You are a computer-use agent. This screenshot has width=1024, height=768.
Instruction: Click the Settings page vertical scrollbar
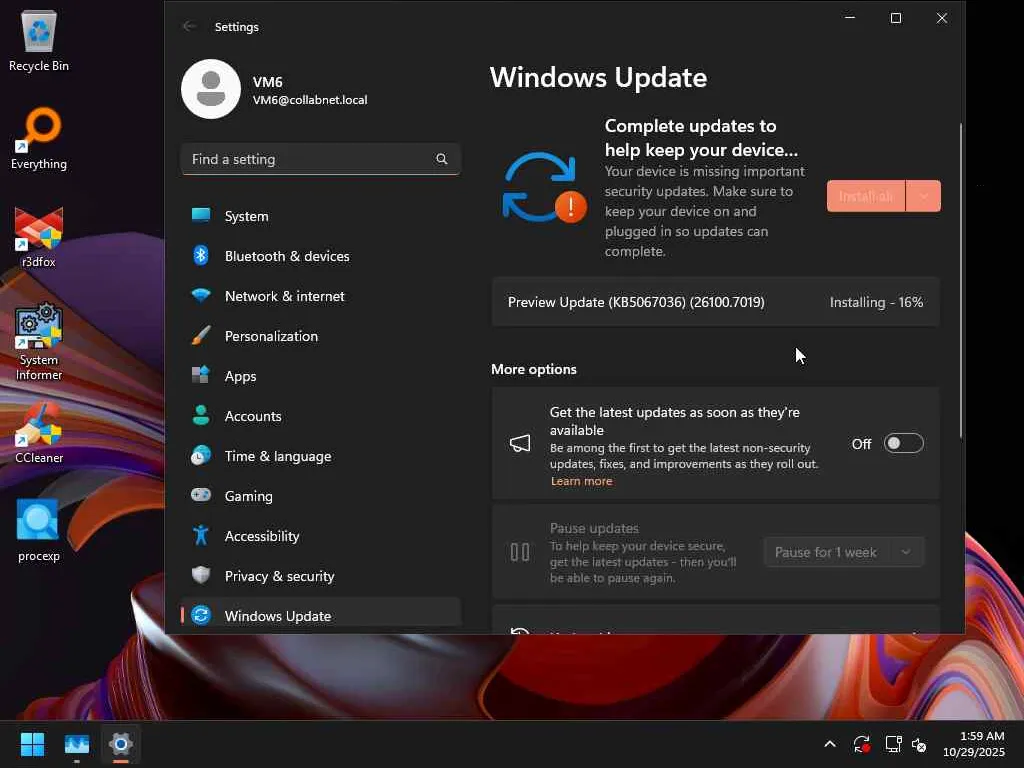click(961, 281)
